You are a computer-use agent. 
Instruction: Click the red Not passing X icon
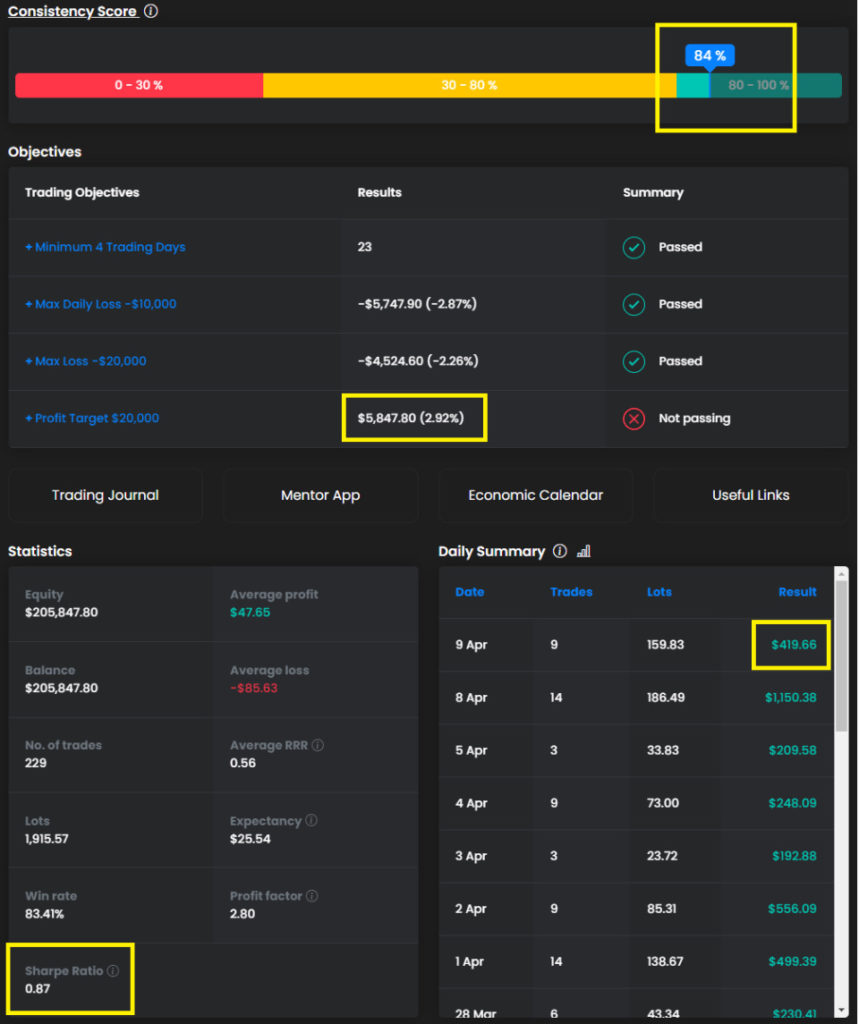pyautogui.click(x=634, y=419)
